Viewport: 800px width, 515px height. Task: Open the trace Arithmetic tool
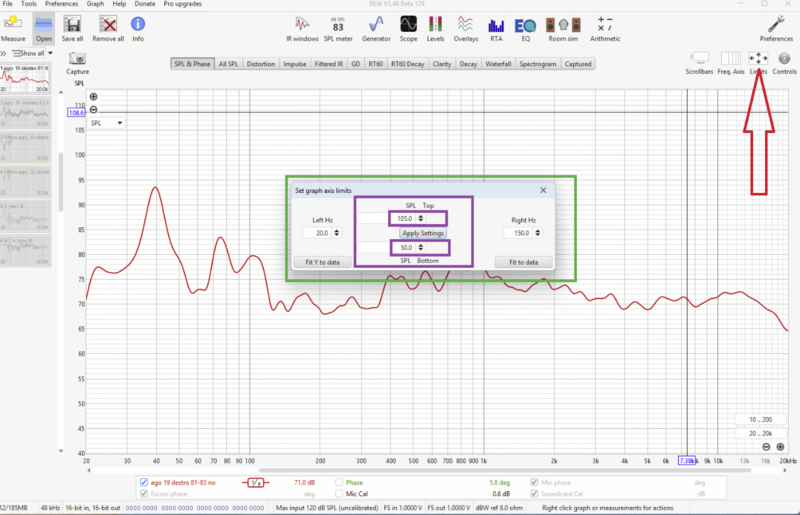coord(605,29)
